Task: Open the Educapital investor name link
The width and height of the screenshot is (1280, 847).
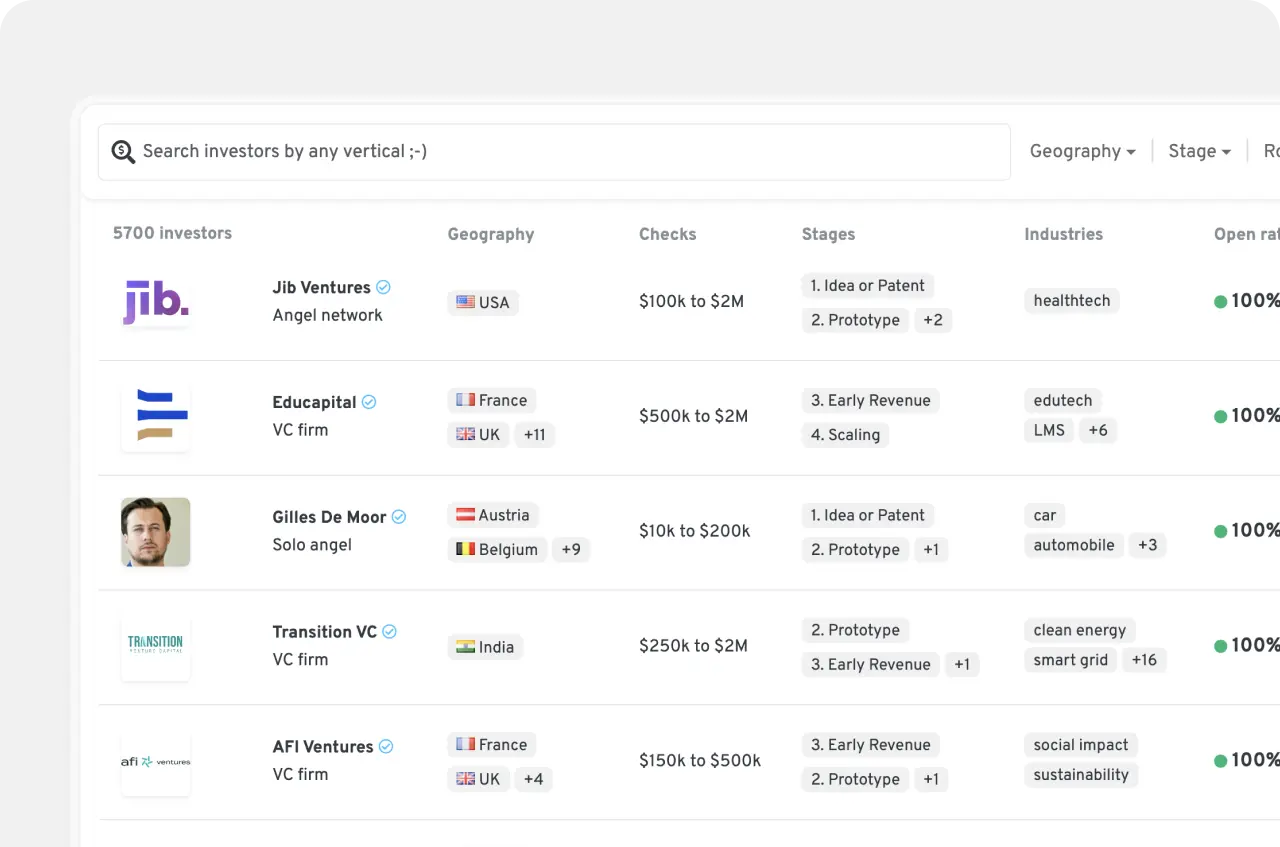Action: [x=314, y=402]
